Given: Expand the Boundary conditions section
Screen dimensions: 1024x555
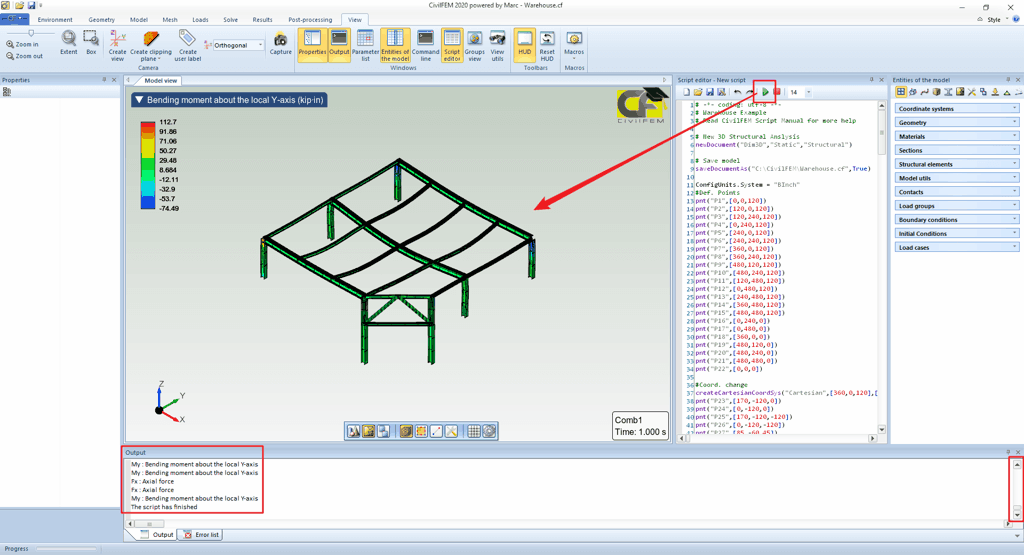Looking at the screenshot, I should pyautogui.click(x=956, y=220).
